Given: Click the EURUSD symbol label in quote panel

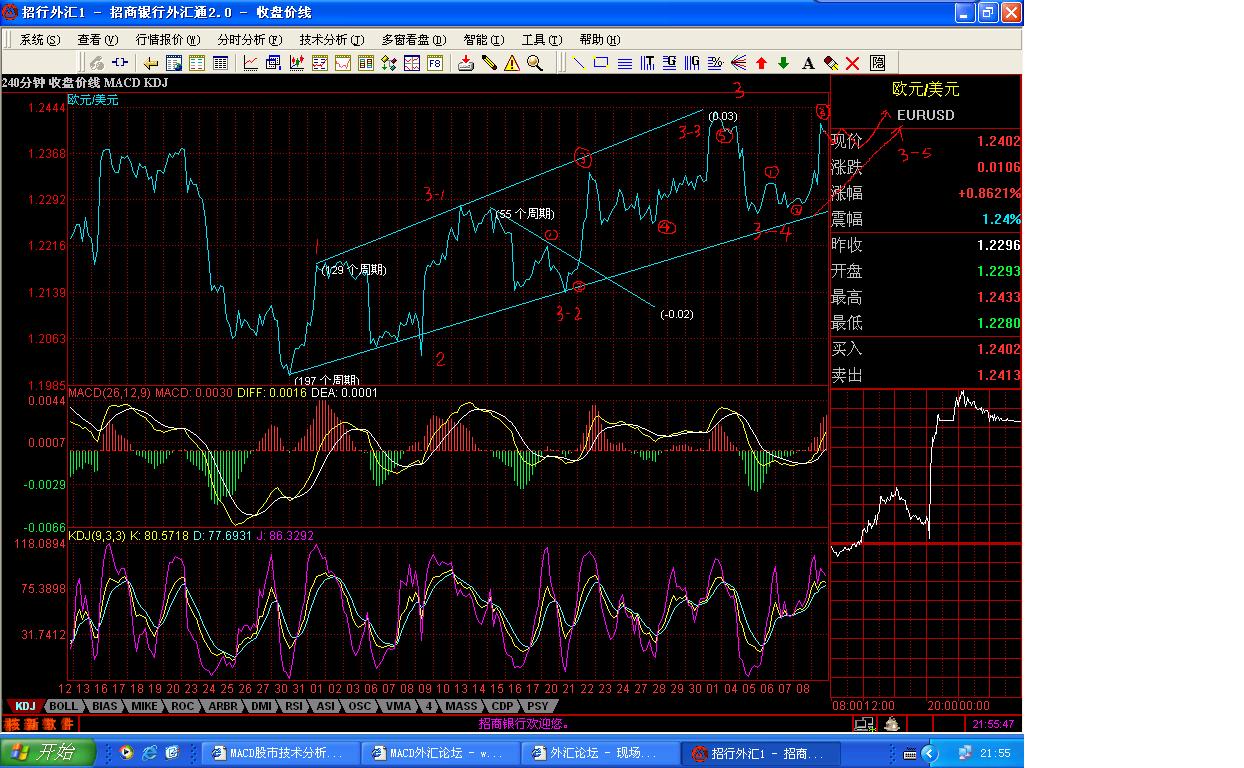Looking at the screenshot, I should tap(925, 115).
